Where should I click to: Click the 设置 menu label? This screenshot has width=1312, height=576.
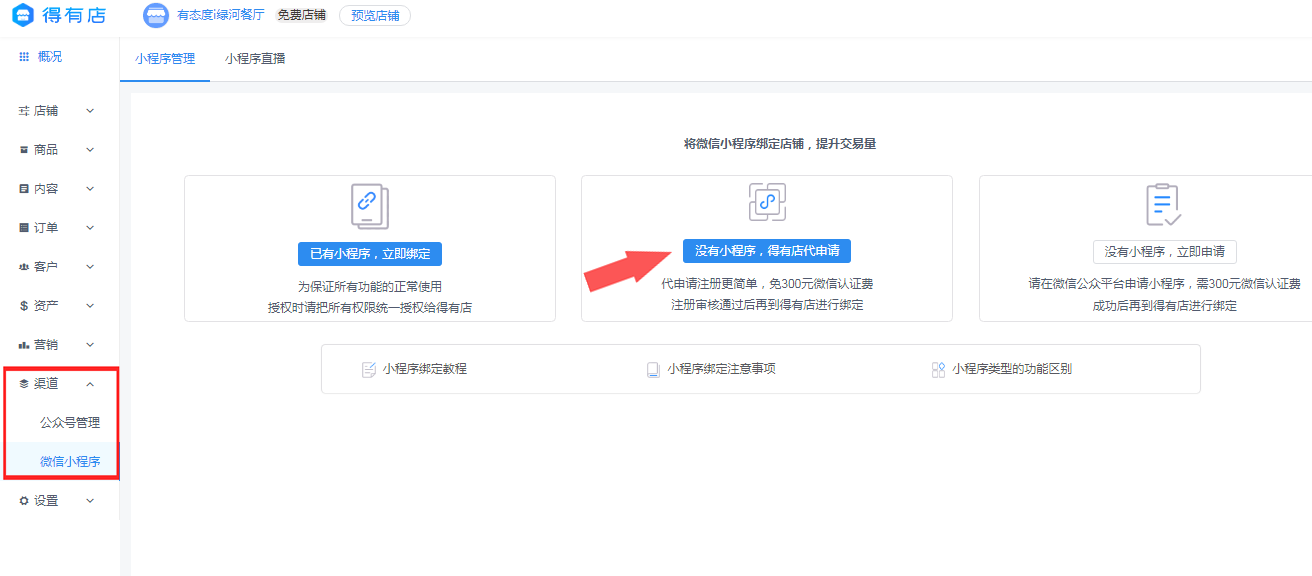click(46, 501)
